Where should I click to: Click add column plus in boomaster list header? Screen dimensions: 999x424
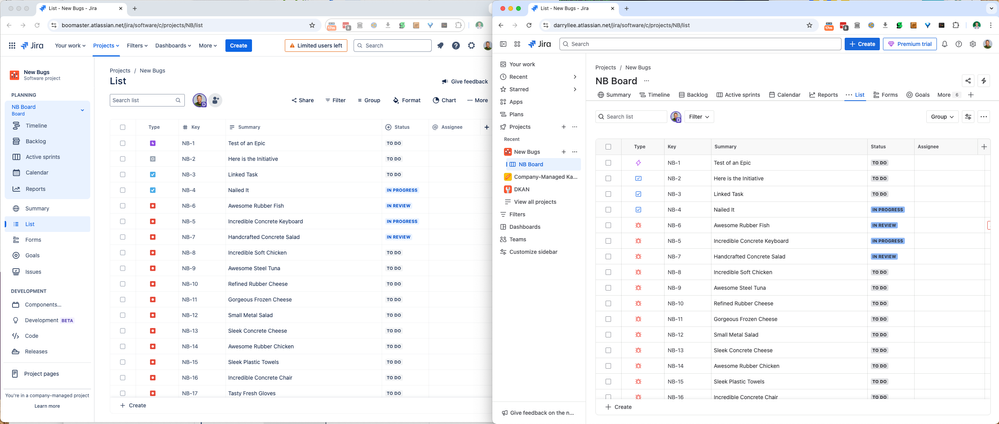tap(487, 127)
